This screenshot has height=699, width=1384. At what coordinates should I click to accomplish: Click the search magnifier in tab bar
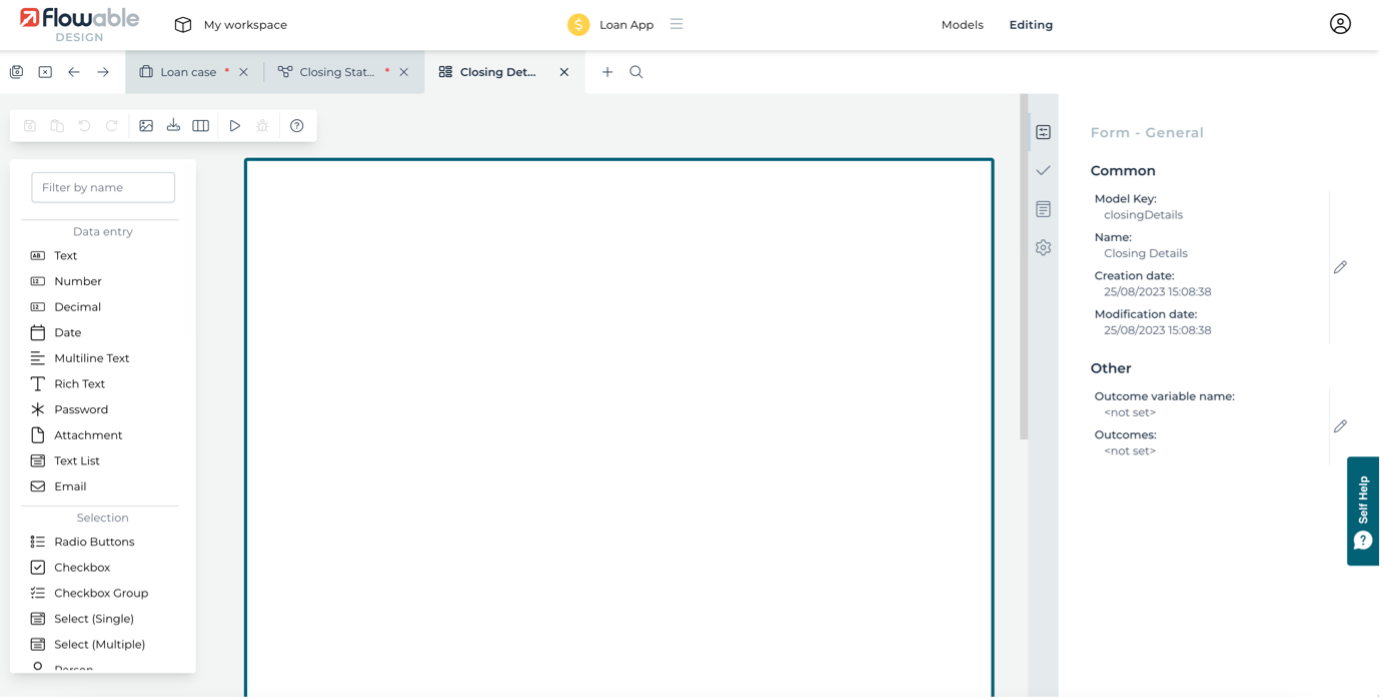[x=636, y=72]
